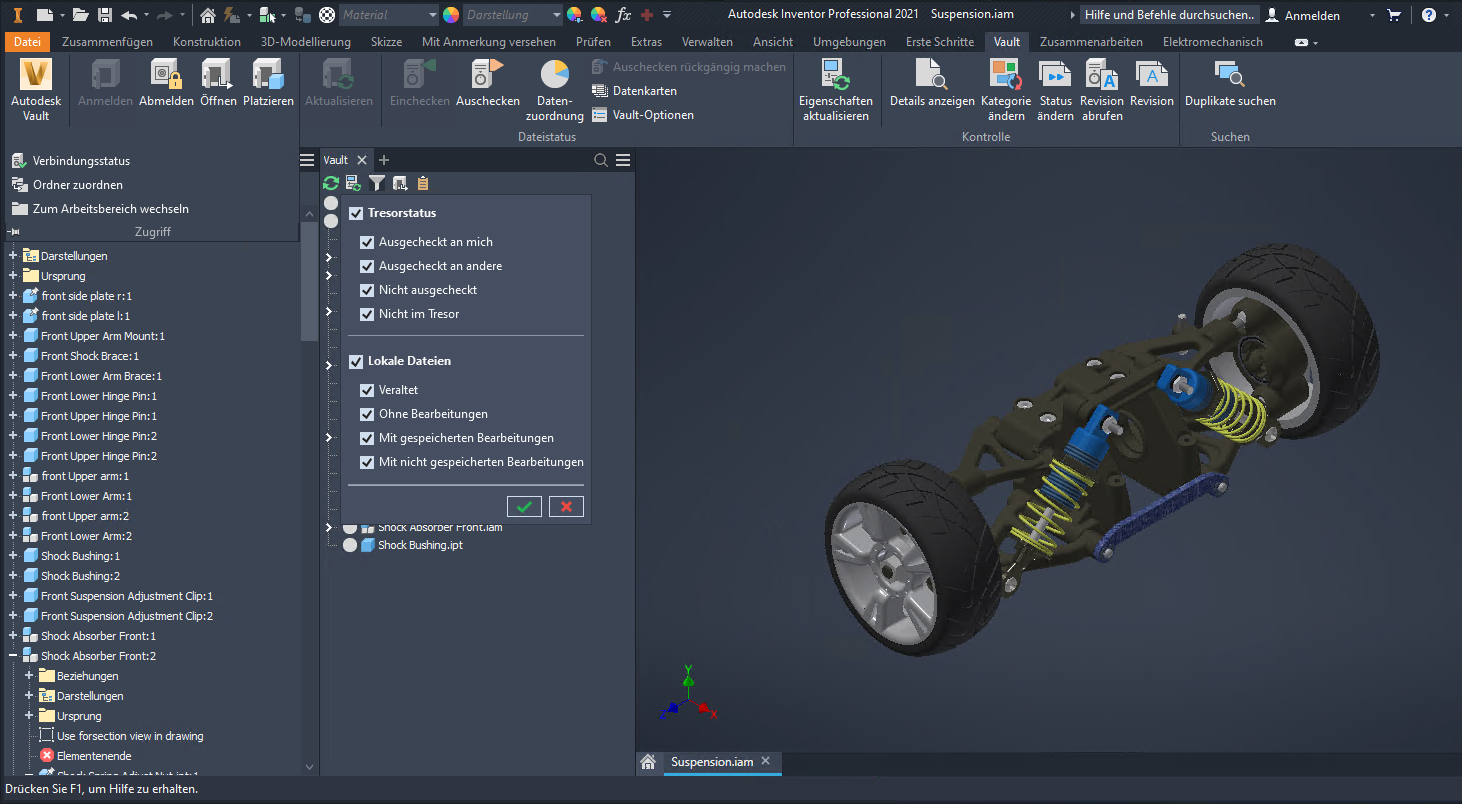
Task: Confirm filter with green checkmark button
Action: [524, 506]
